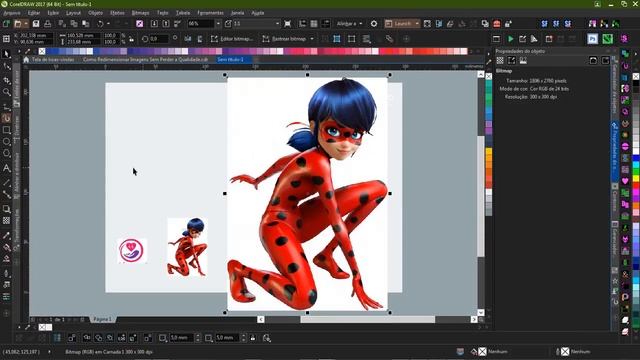Pick the dark blue swatch in top palette
The height and width of the screenshot is (360, 640).
point(49,51)
